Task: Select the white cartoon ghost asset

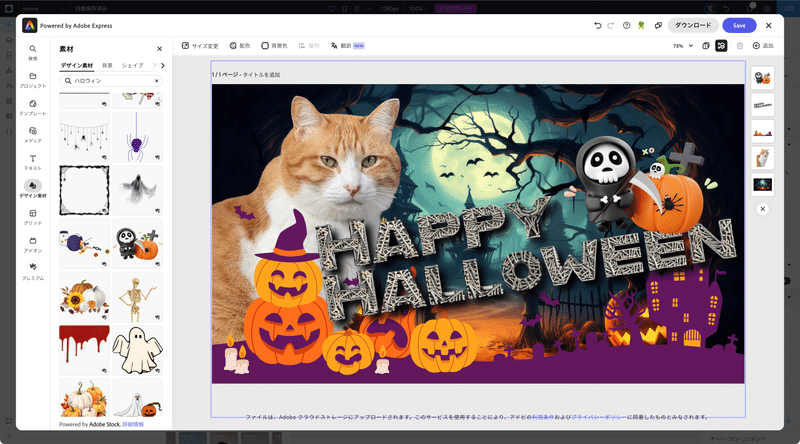Action: 137,350
